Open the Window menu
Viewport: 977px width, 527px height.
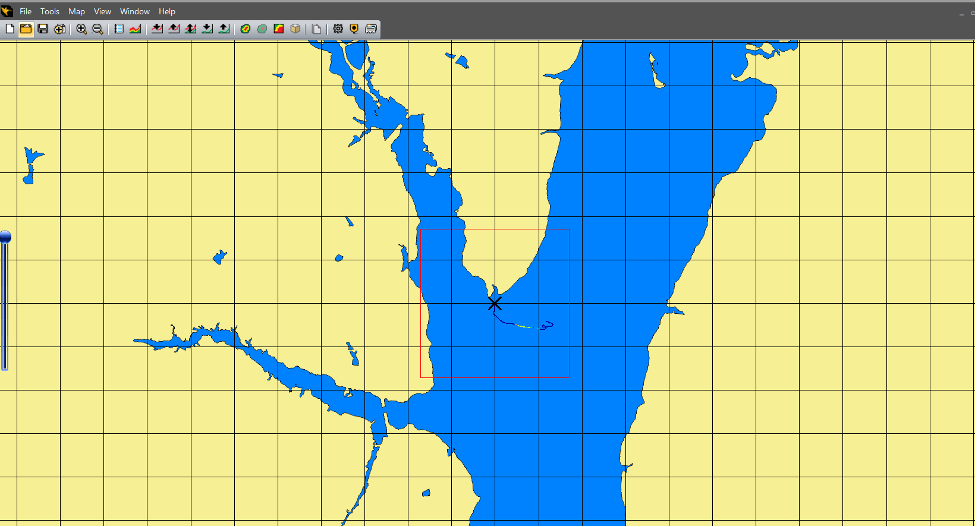tap(135, 11)
